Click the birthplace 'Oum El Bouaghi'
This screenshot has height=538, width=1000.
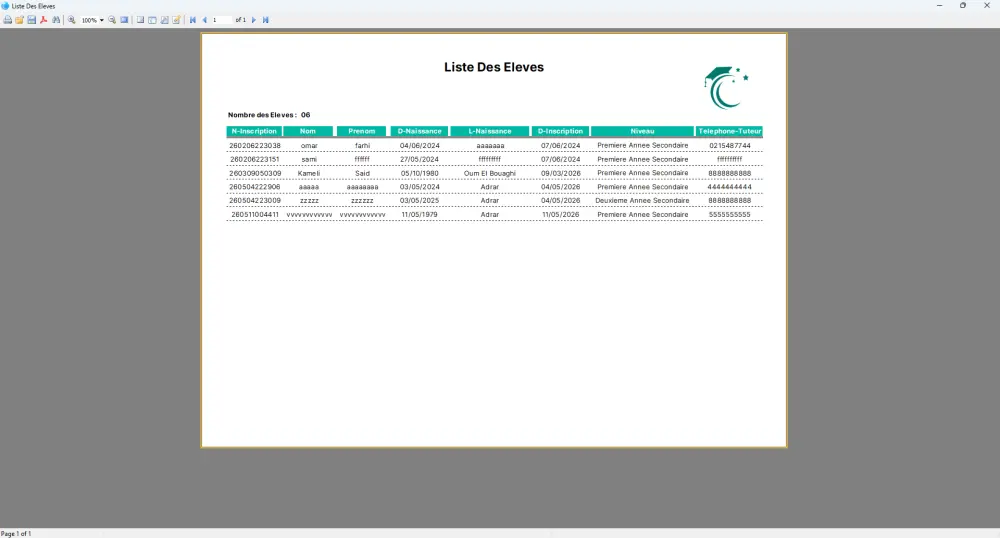click(490, 173)
